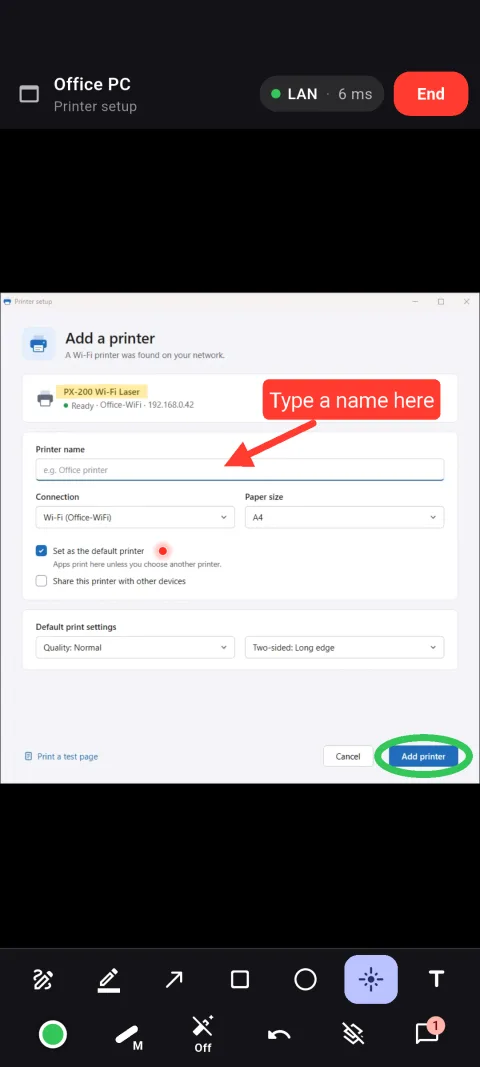This screenshot has height=1067, width=480.
Task: Open the Paper size A4 dropdown
Action: click(x=345, y=517)
